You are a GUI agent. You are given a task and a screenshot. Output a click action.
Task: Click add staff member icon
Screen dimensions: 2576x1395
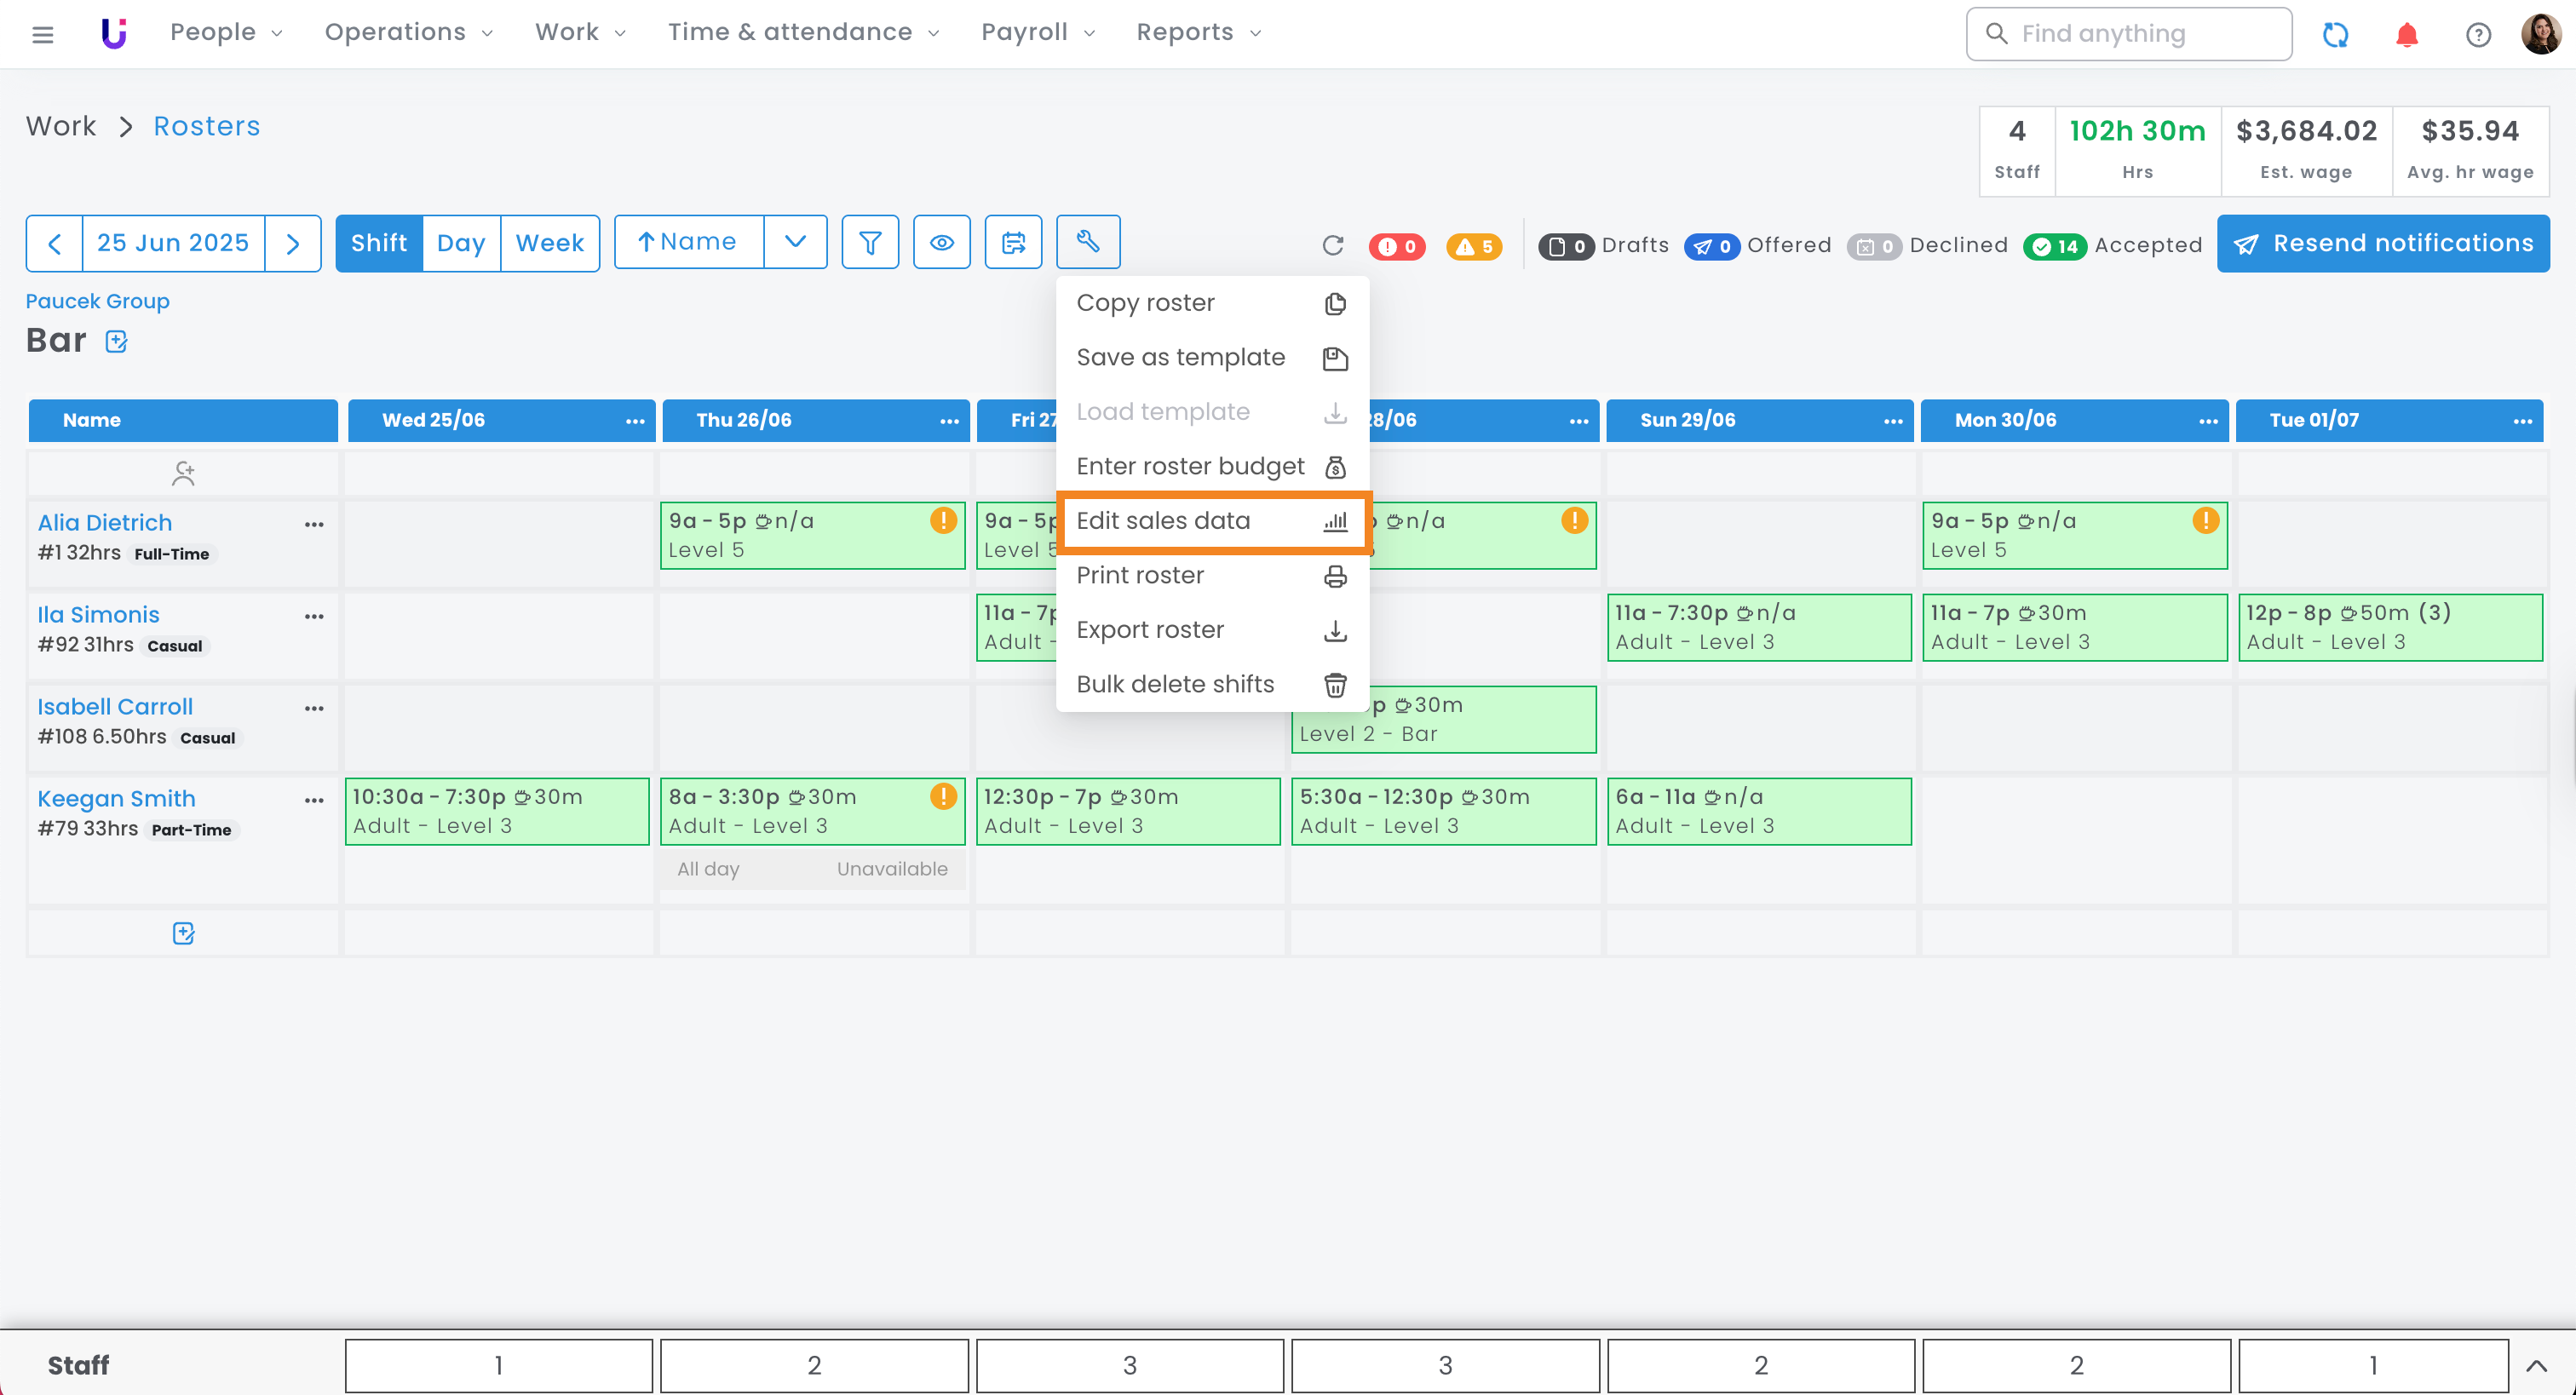click(x=183, y=473)
